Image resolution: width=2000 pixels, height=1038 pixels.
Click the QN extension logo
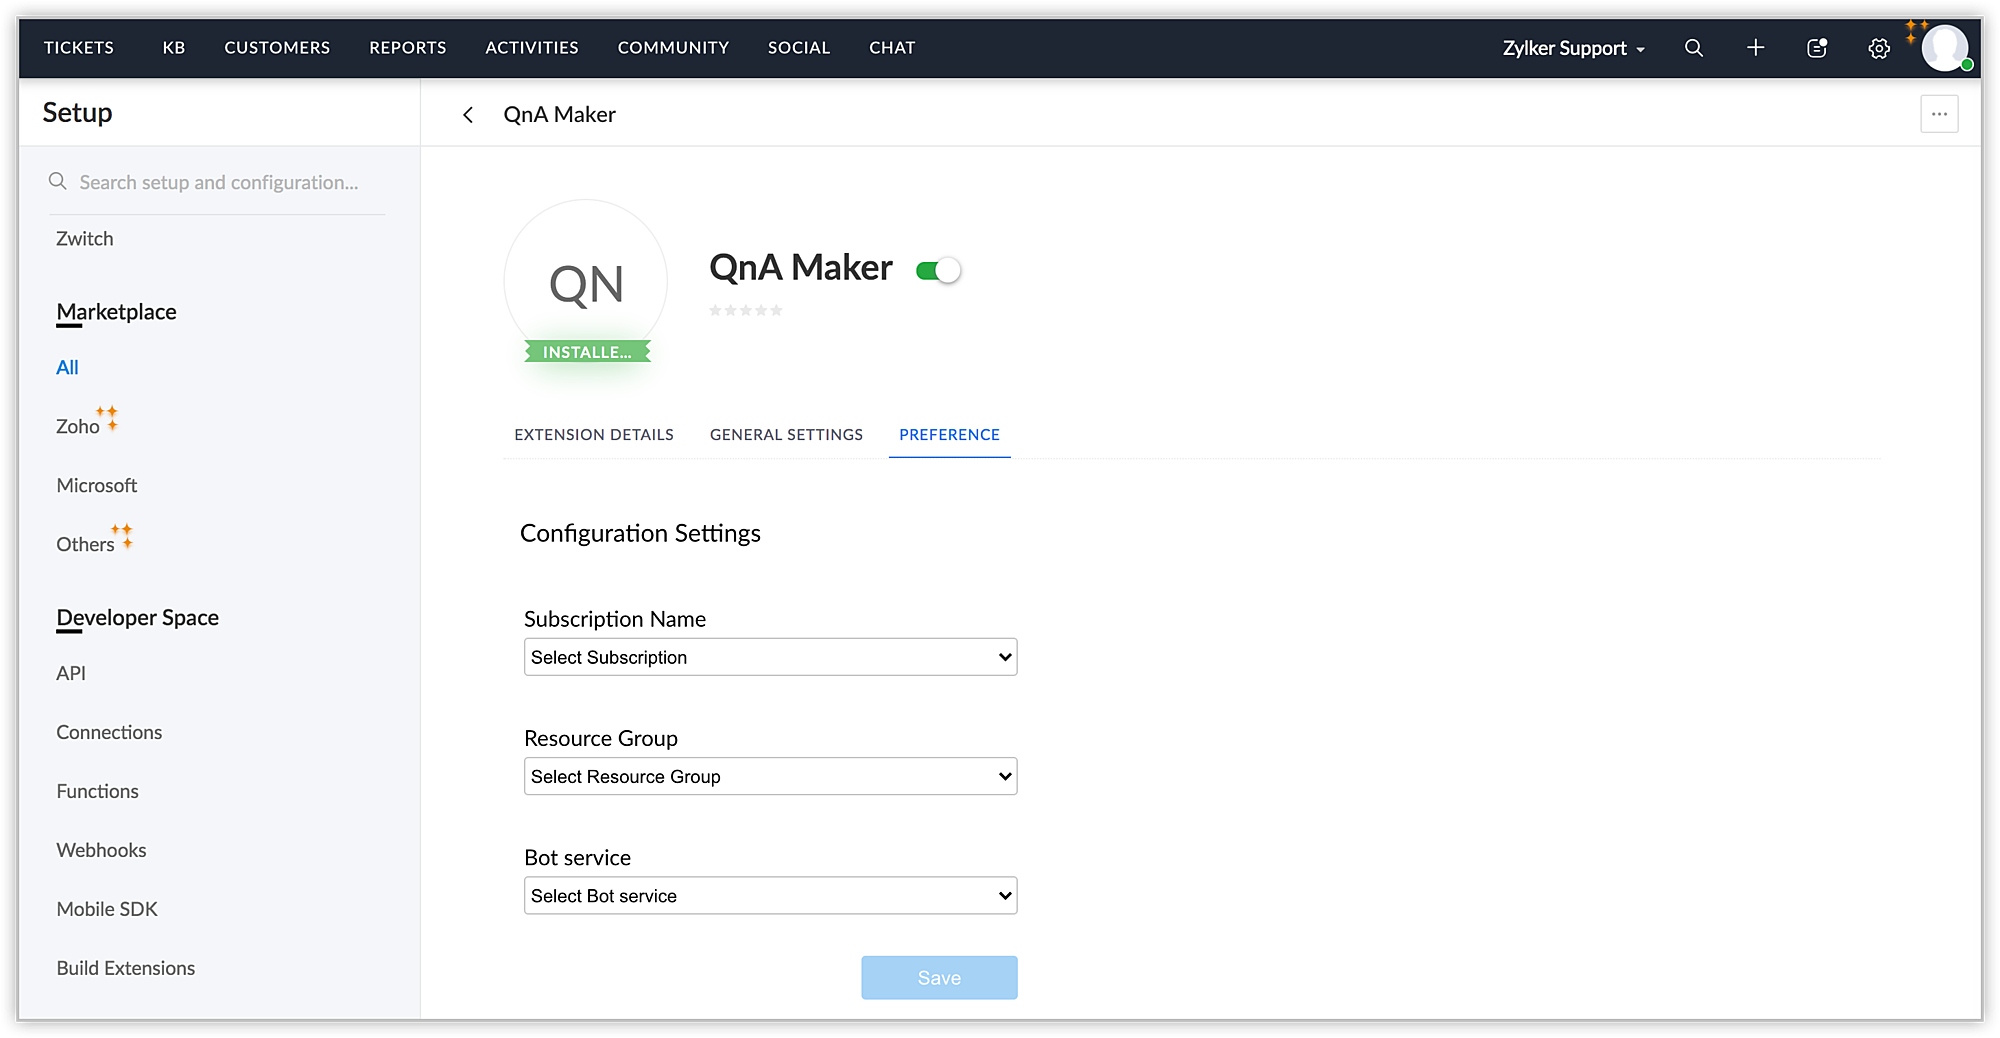tap(586, 283)
